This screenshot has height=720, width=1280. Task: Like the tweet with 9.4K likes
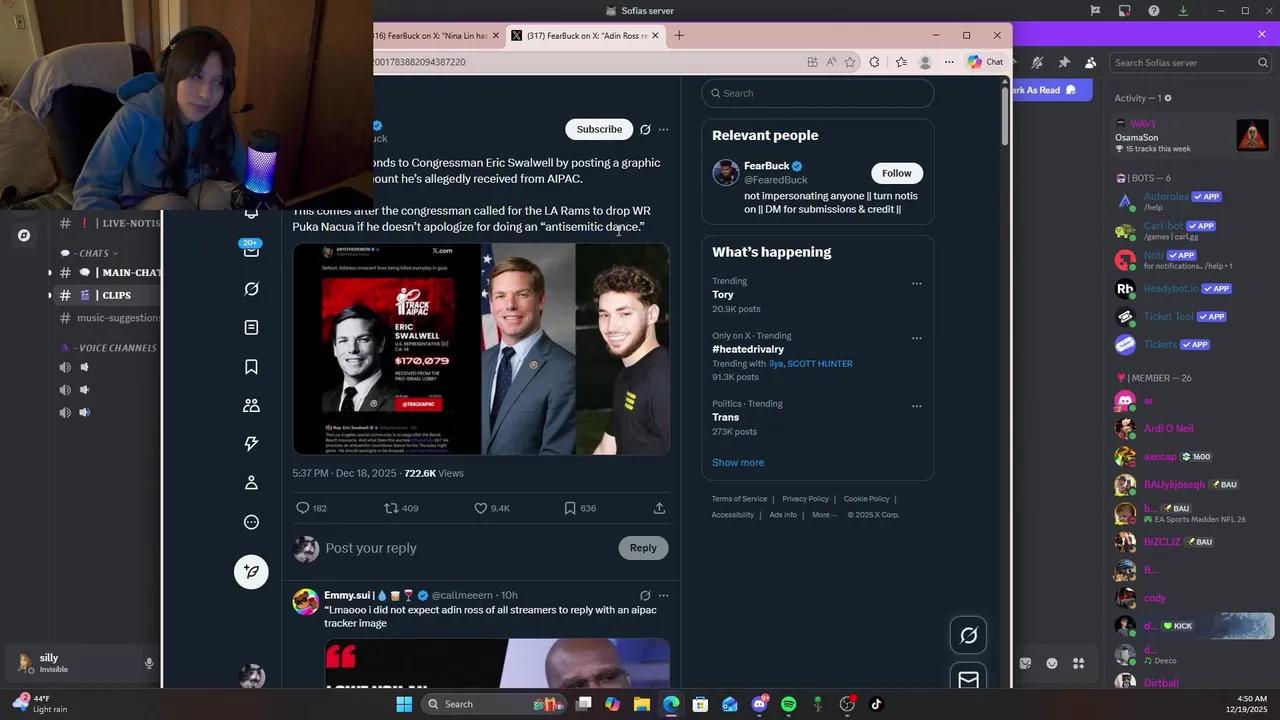click(480, 508)
